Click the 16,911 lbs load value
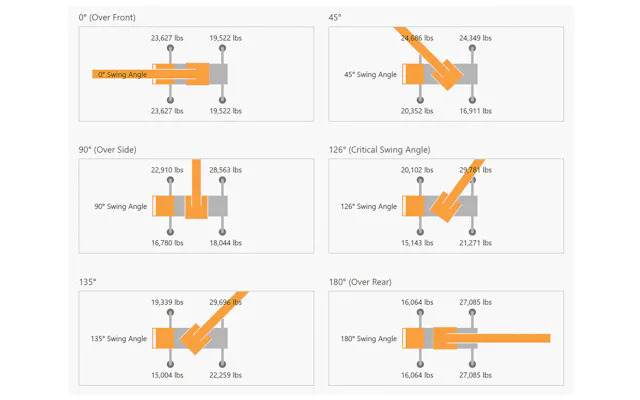Screen dimensions: 640x400 476,111
